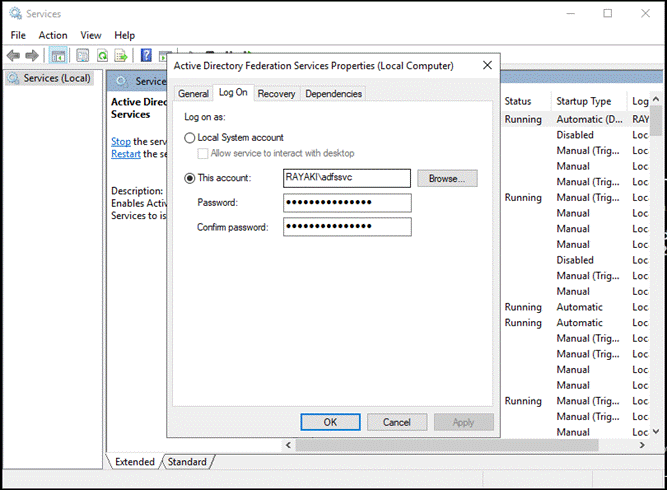Open the Action menu
Viewport: 667px width, 490px height.
click(53, 35)
